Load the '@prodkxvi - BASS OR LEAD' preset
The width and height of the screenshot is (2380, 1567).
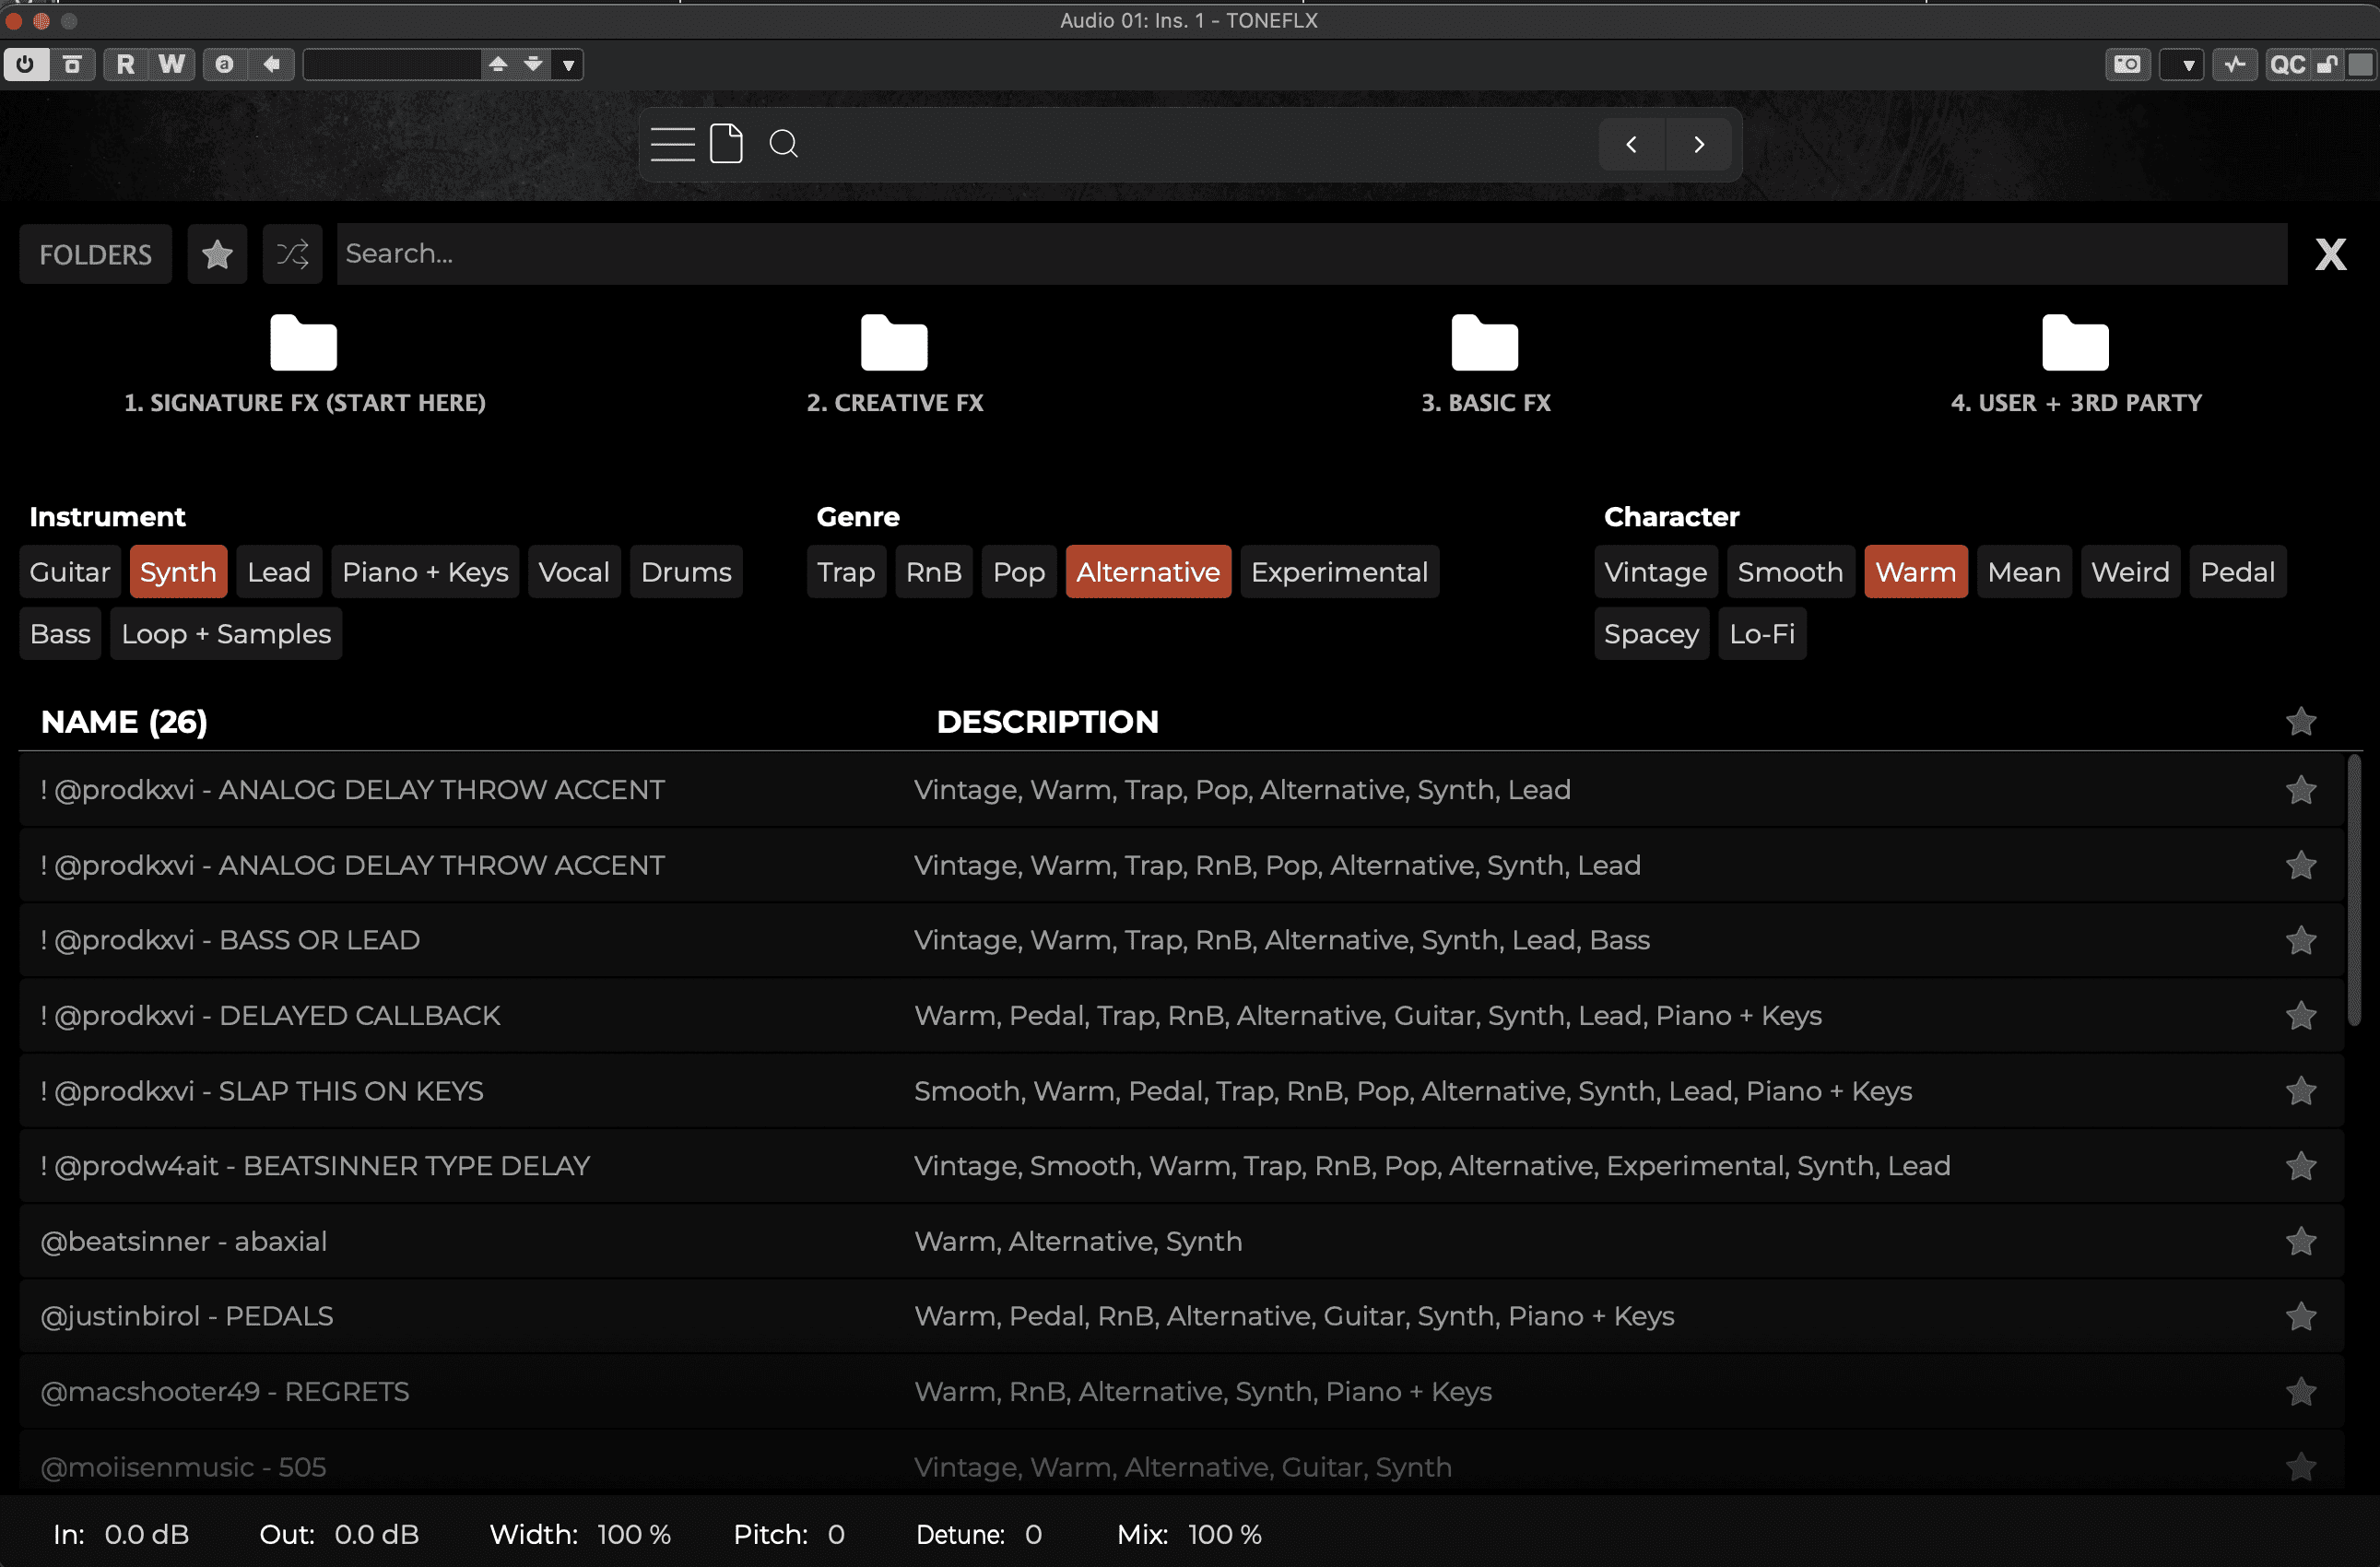pos(1182,940)
